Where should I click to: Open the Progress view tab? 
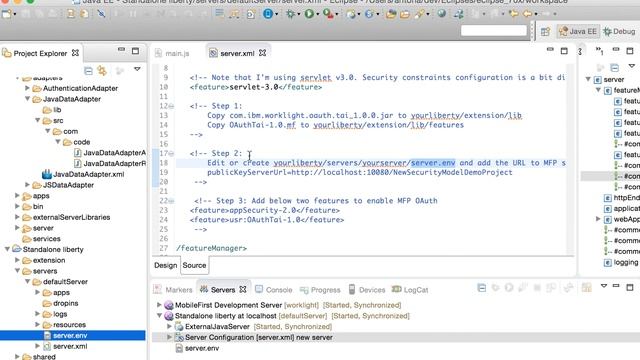point(320,290)
